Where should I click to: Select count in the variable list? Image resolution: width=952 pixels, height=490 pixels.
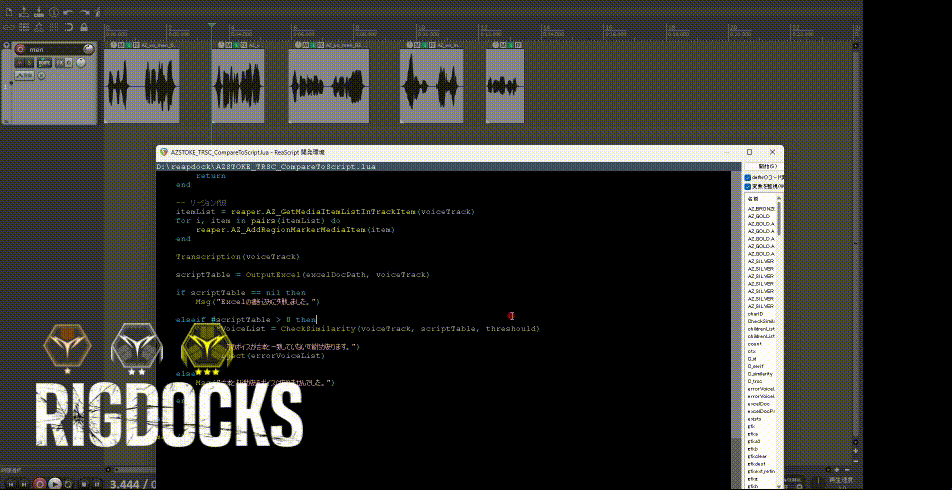(755, 344)
